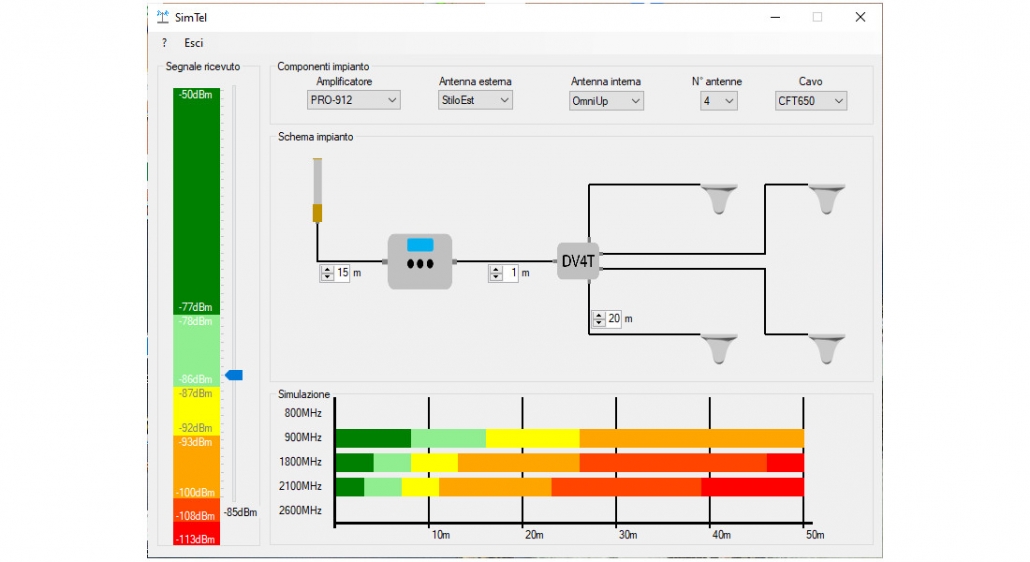This screenshot has width=1030, height=562.
Task: Click the 2600MHz frequency label
Action: point(300,510)
